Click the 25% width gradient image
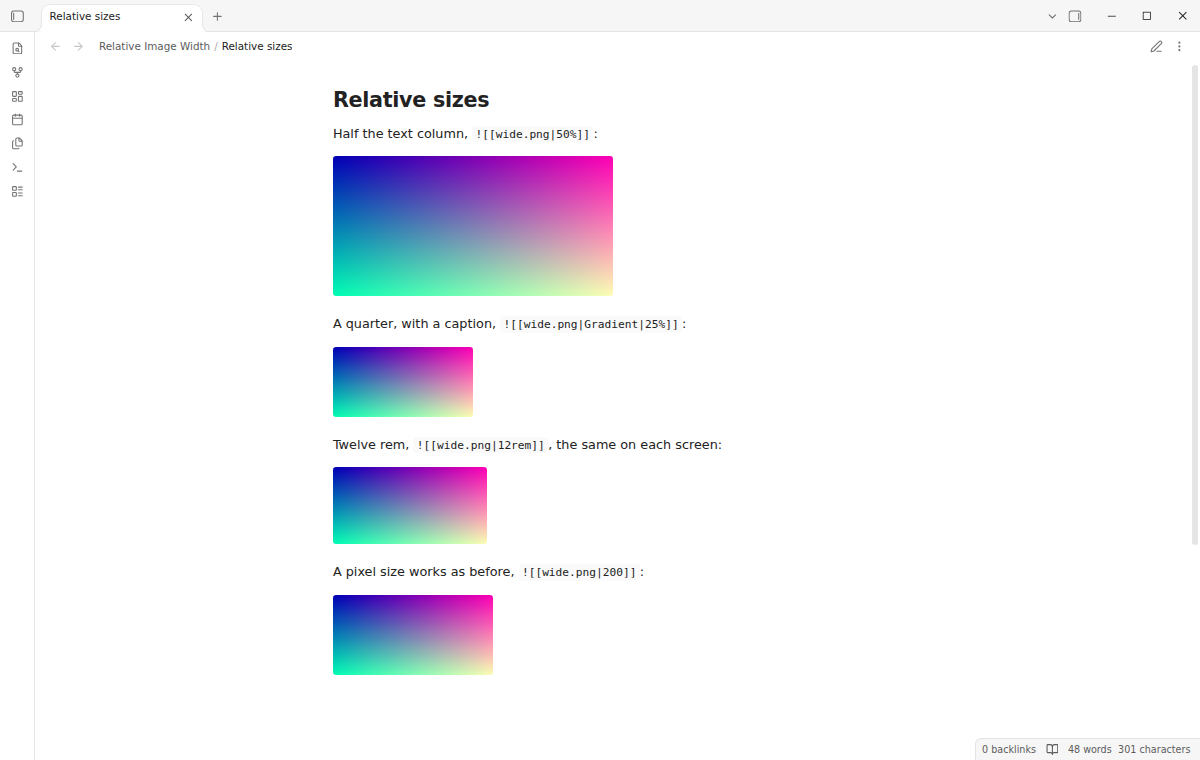1200x760 pixels. click(x=403, y=382)
